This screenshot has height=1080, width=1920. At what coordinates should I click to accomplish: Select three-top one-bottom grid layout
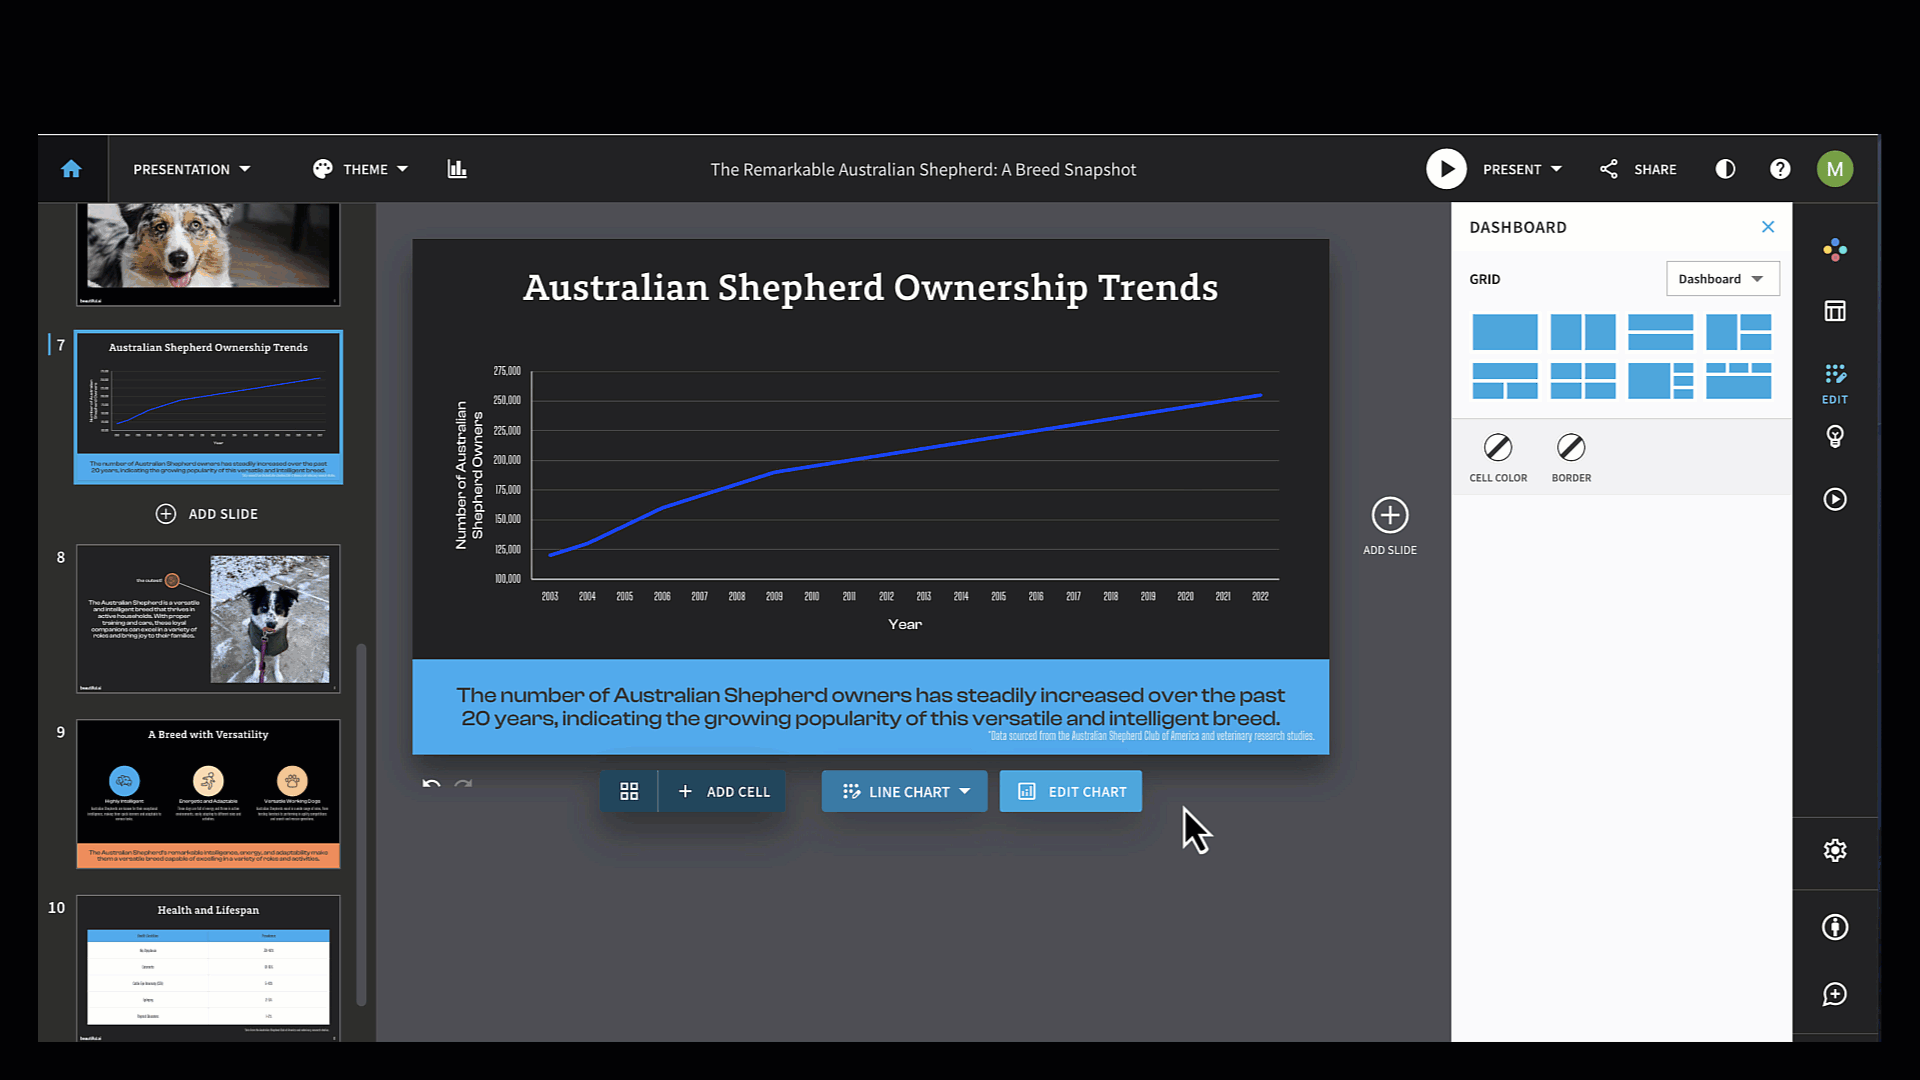click(x=1738, y=381)
